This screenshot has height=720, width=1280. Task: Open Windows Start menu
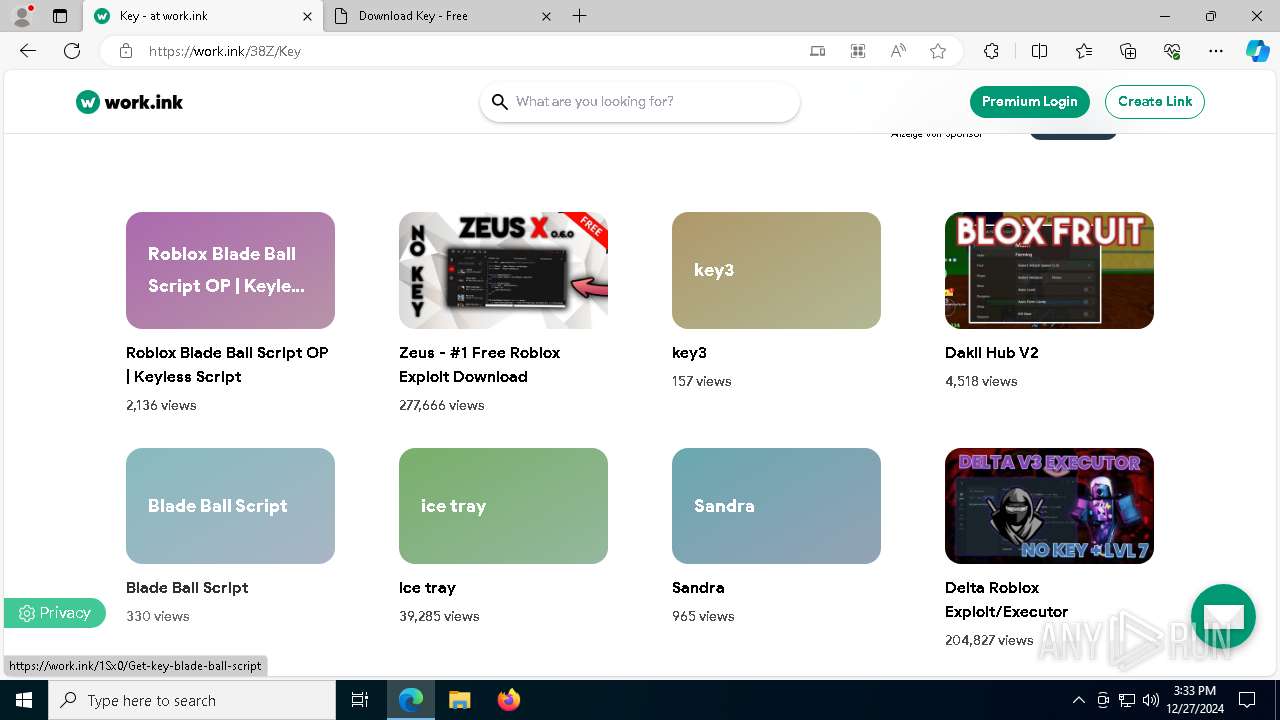point(24,700)
